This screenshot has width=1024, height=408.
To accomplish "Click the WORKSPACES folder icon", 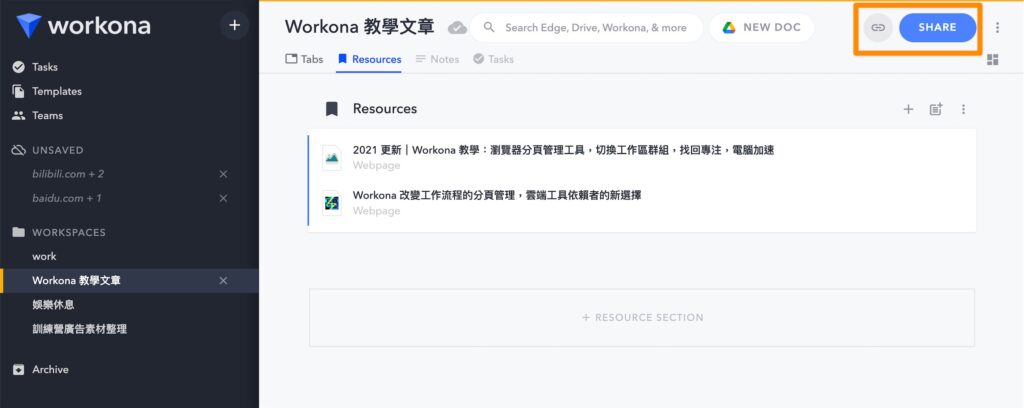I will point(18,232).
